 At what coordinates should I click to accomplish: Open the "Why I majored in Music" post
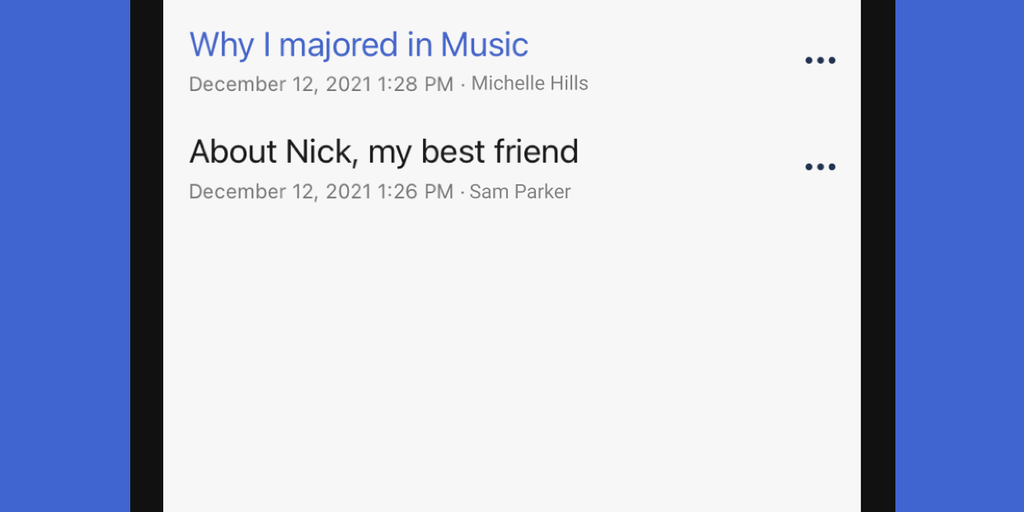[x=358, y=45]
